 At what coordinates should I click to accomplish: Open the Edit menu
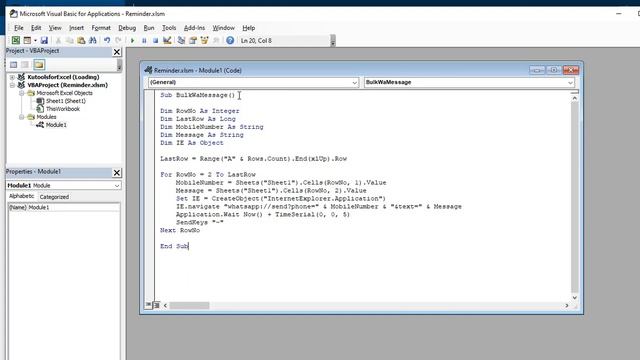[x=36, y=28]
